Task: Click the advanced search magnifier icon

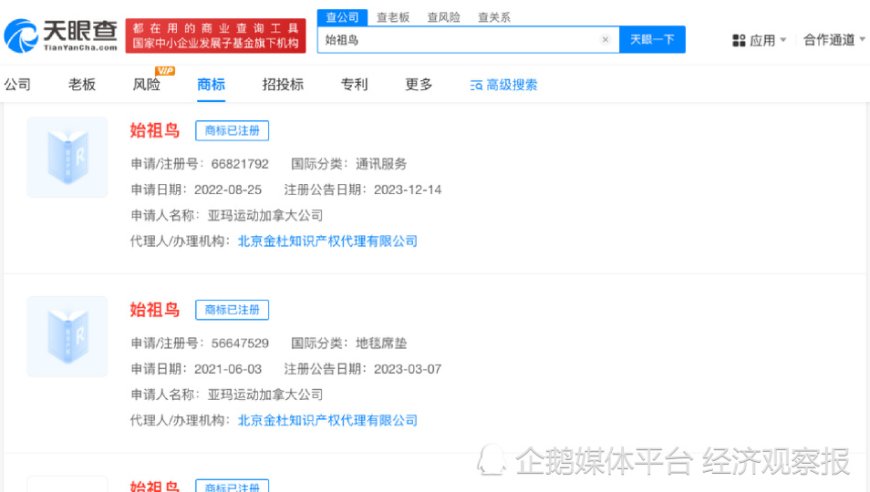Action: tap(476, 85)
